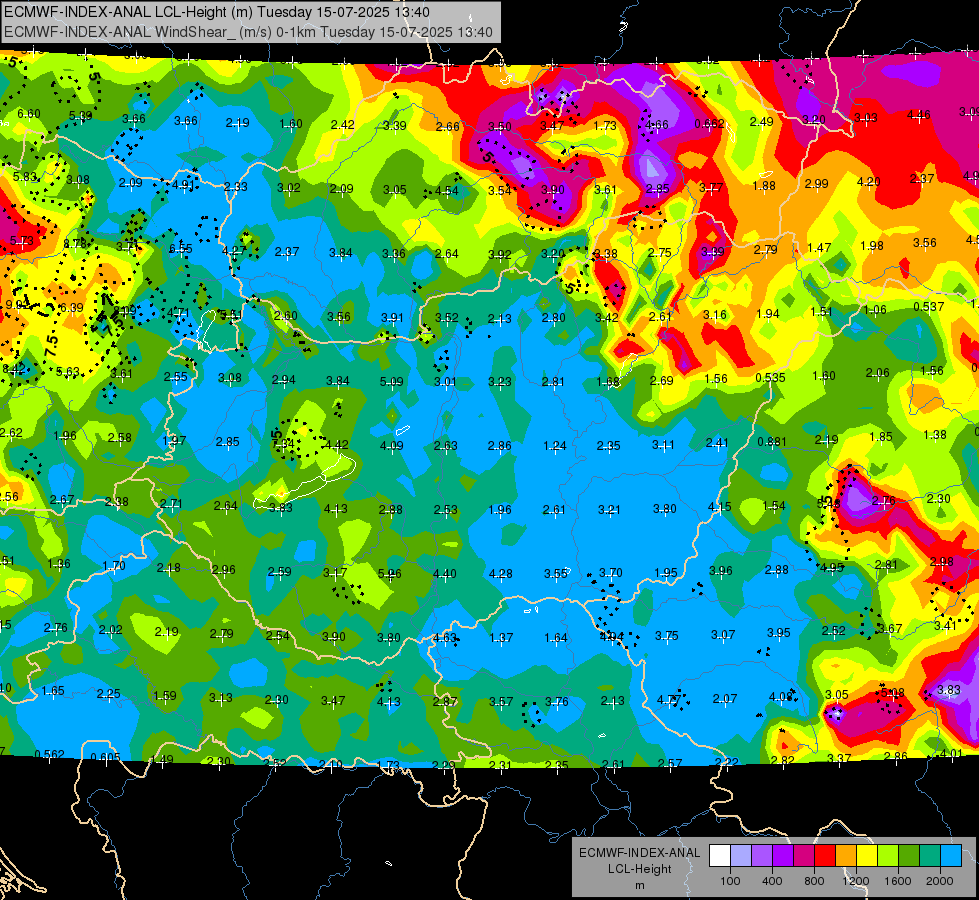Click the wind shear value 0.662

tap(709, 124)
